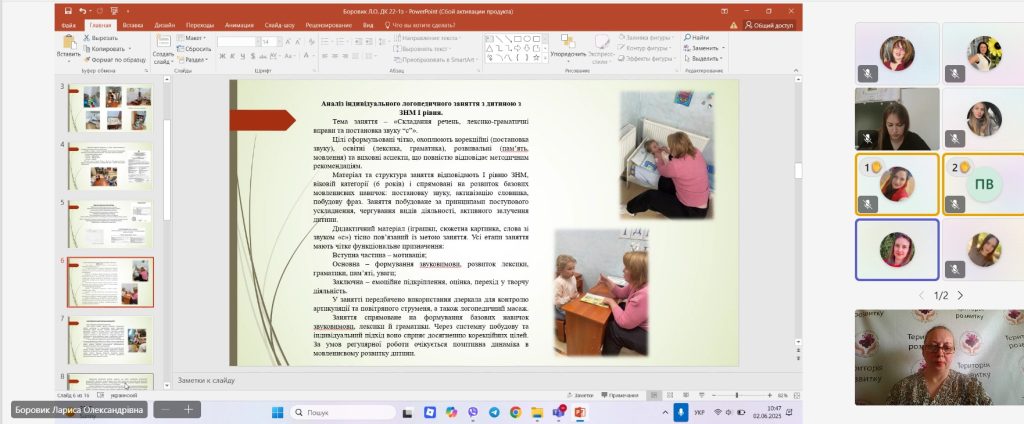The image size is (1024, 424).
Task: Toggle italic formatting К
Action: (232, 57)
